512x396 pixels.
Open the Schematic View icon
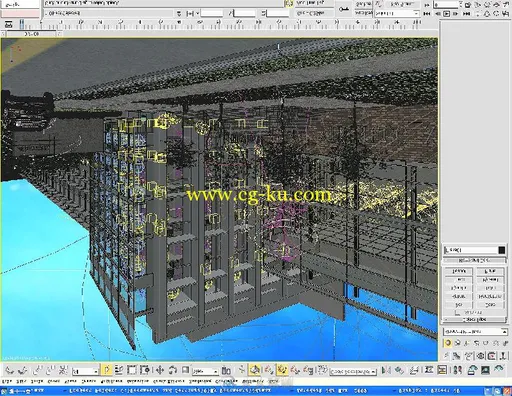442,370
